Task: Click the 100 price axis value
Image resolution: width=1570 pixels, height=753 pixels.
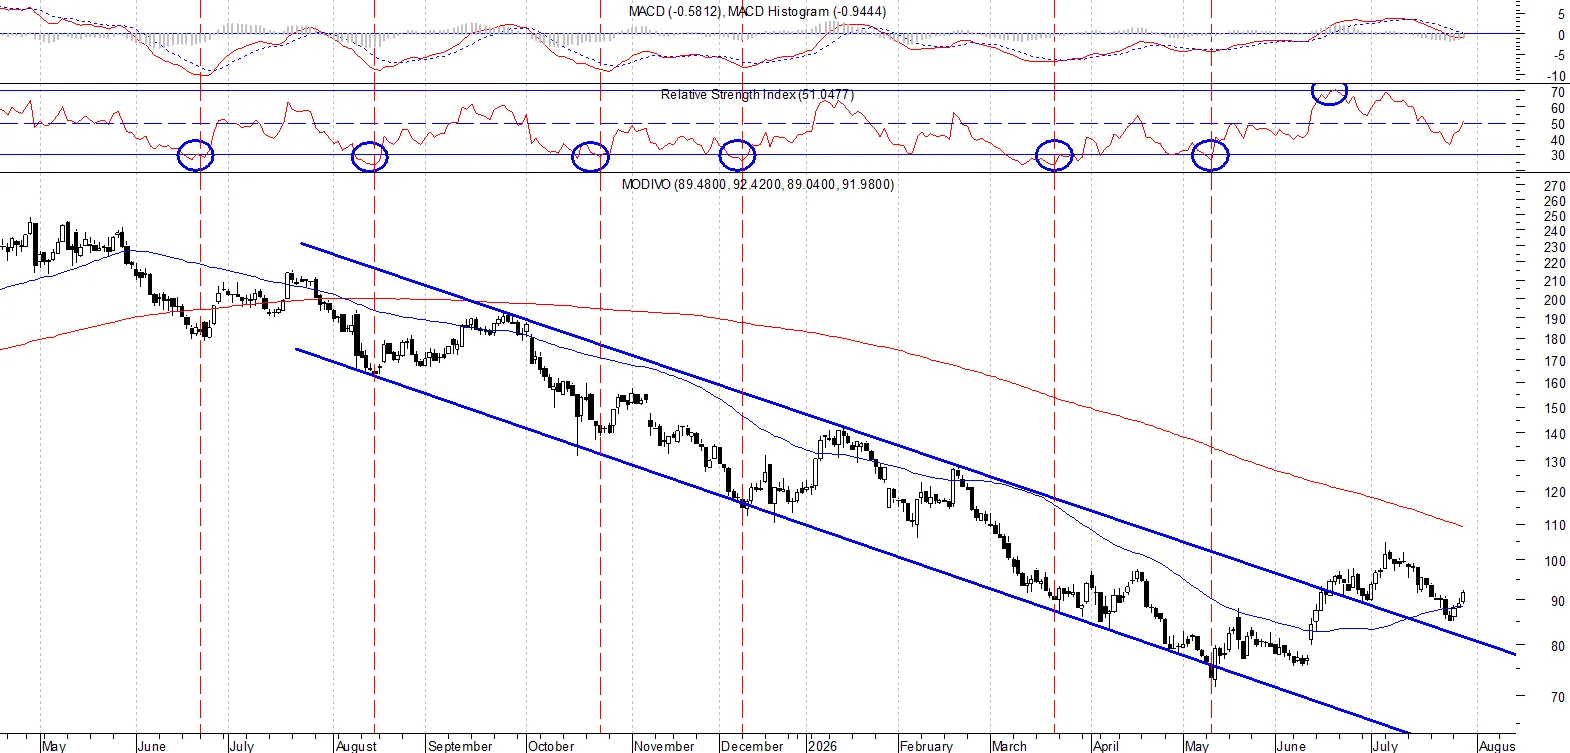Action: [1555, 561]
